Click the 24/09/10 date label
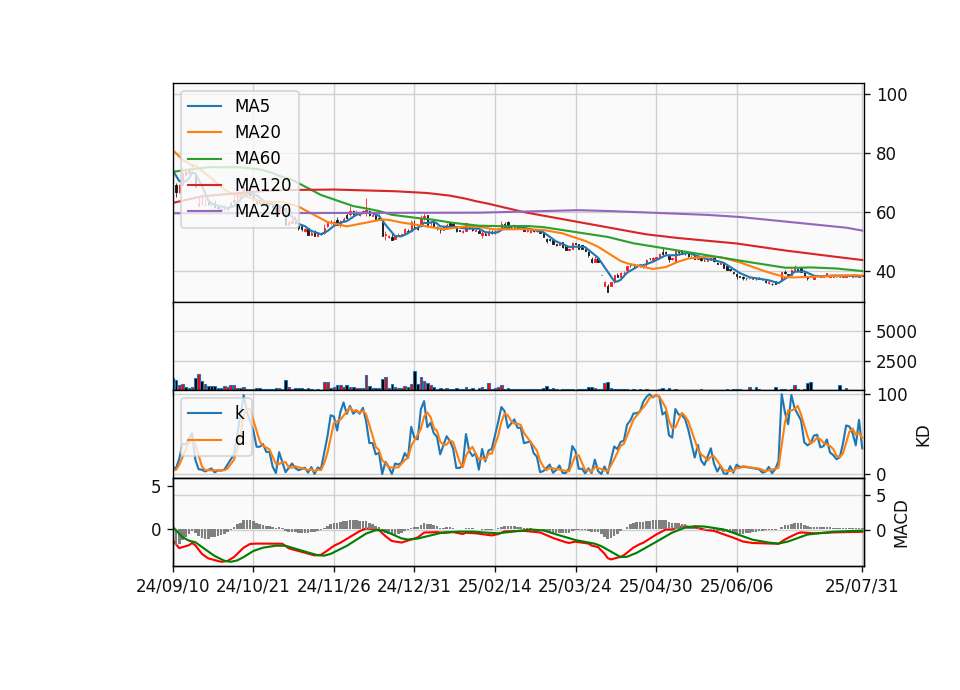Image resolution: width=960 pixels, height=690 pixels. [x=173, y=586]
